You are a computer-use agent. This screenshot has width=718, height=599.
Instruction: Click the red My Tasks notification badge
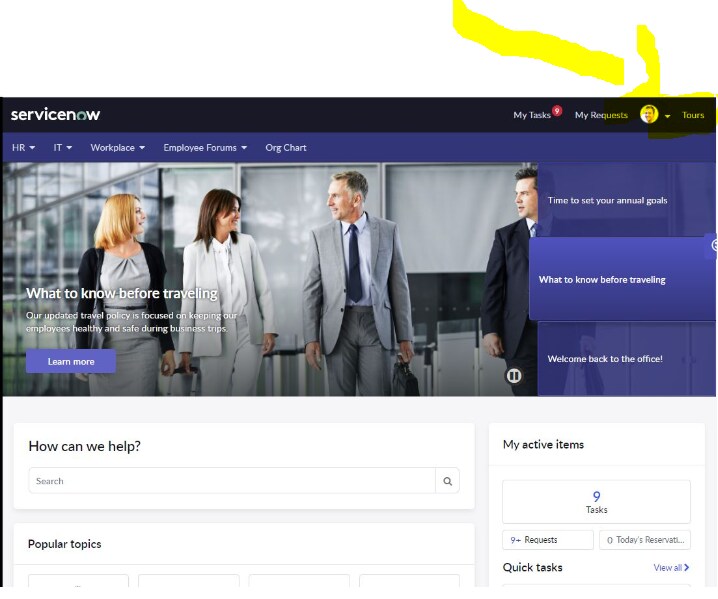coord(557,110)
